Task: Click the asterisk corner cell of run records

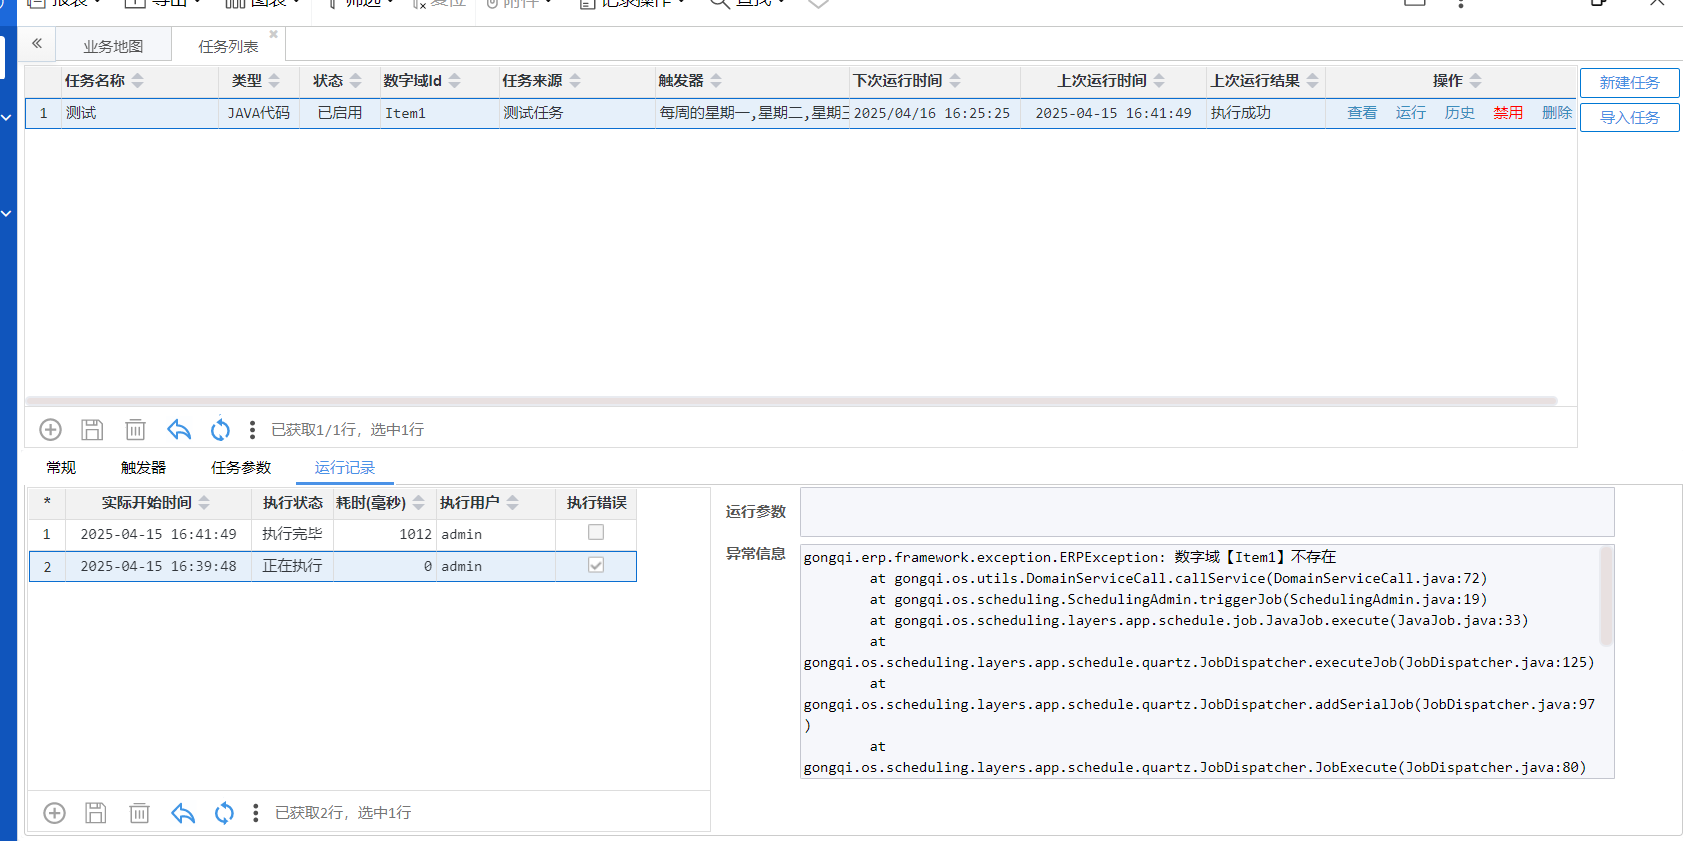Action: [46, 503]
